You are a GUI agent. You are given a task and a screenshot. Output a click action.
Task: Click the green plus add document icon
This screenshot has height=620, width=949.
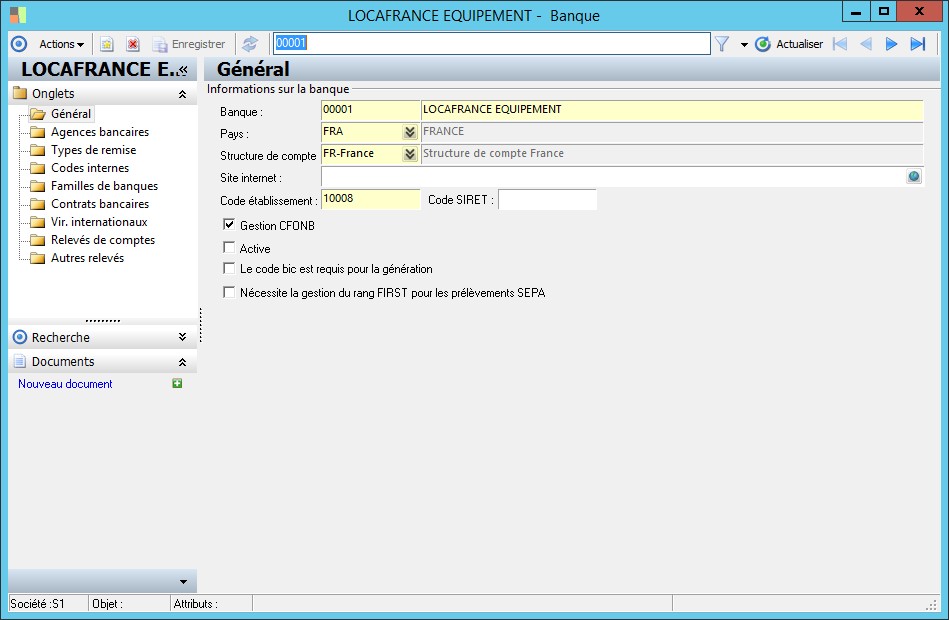[177, 383]
